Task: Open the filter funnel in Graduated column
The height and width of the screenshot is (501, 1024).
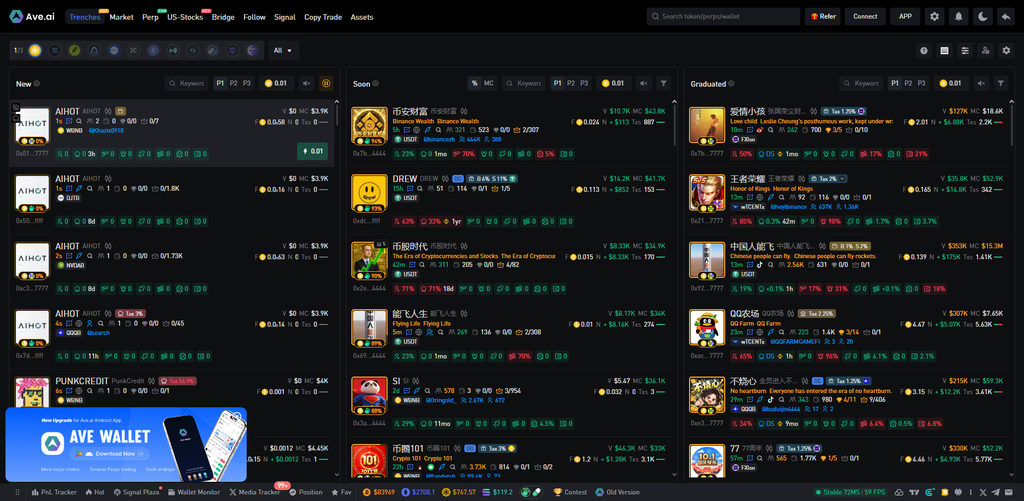Action: [x=1000, y=84]
